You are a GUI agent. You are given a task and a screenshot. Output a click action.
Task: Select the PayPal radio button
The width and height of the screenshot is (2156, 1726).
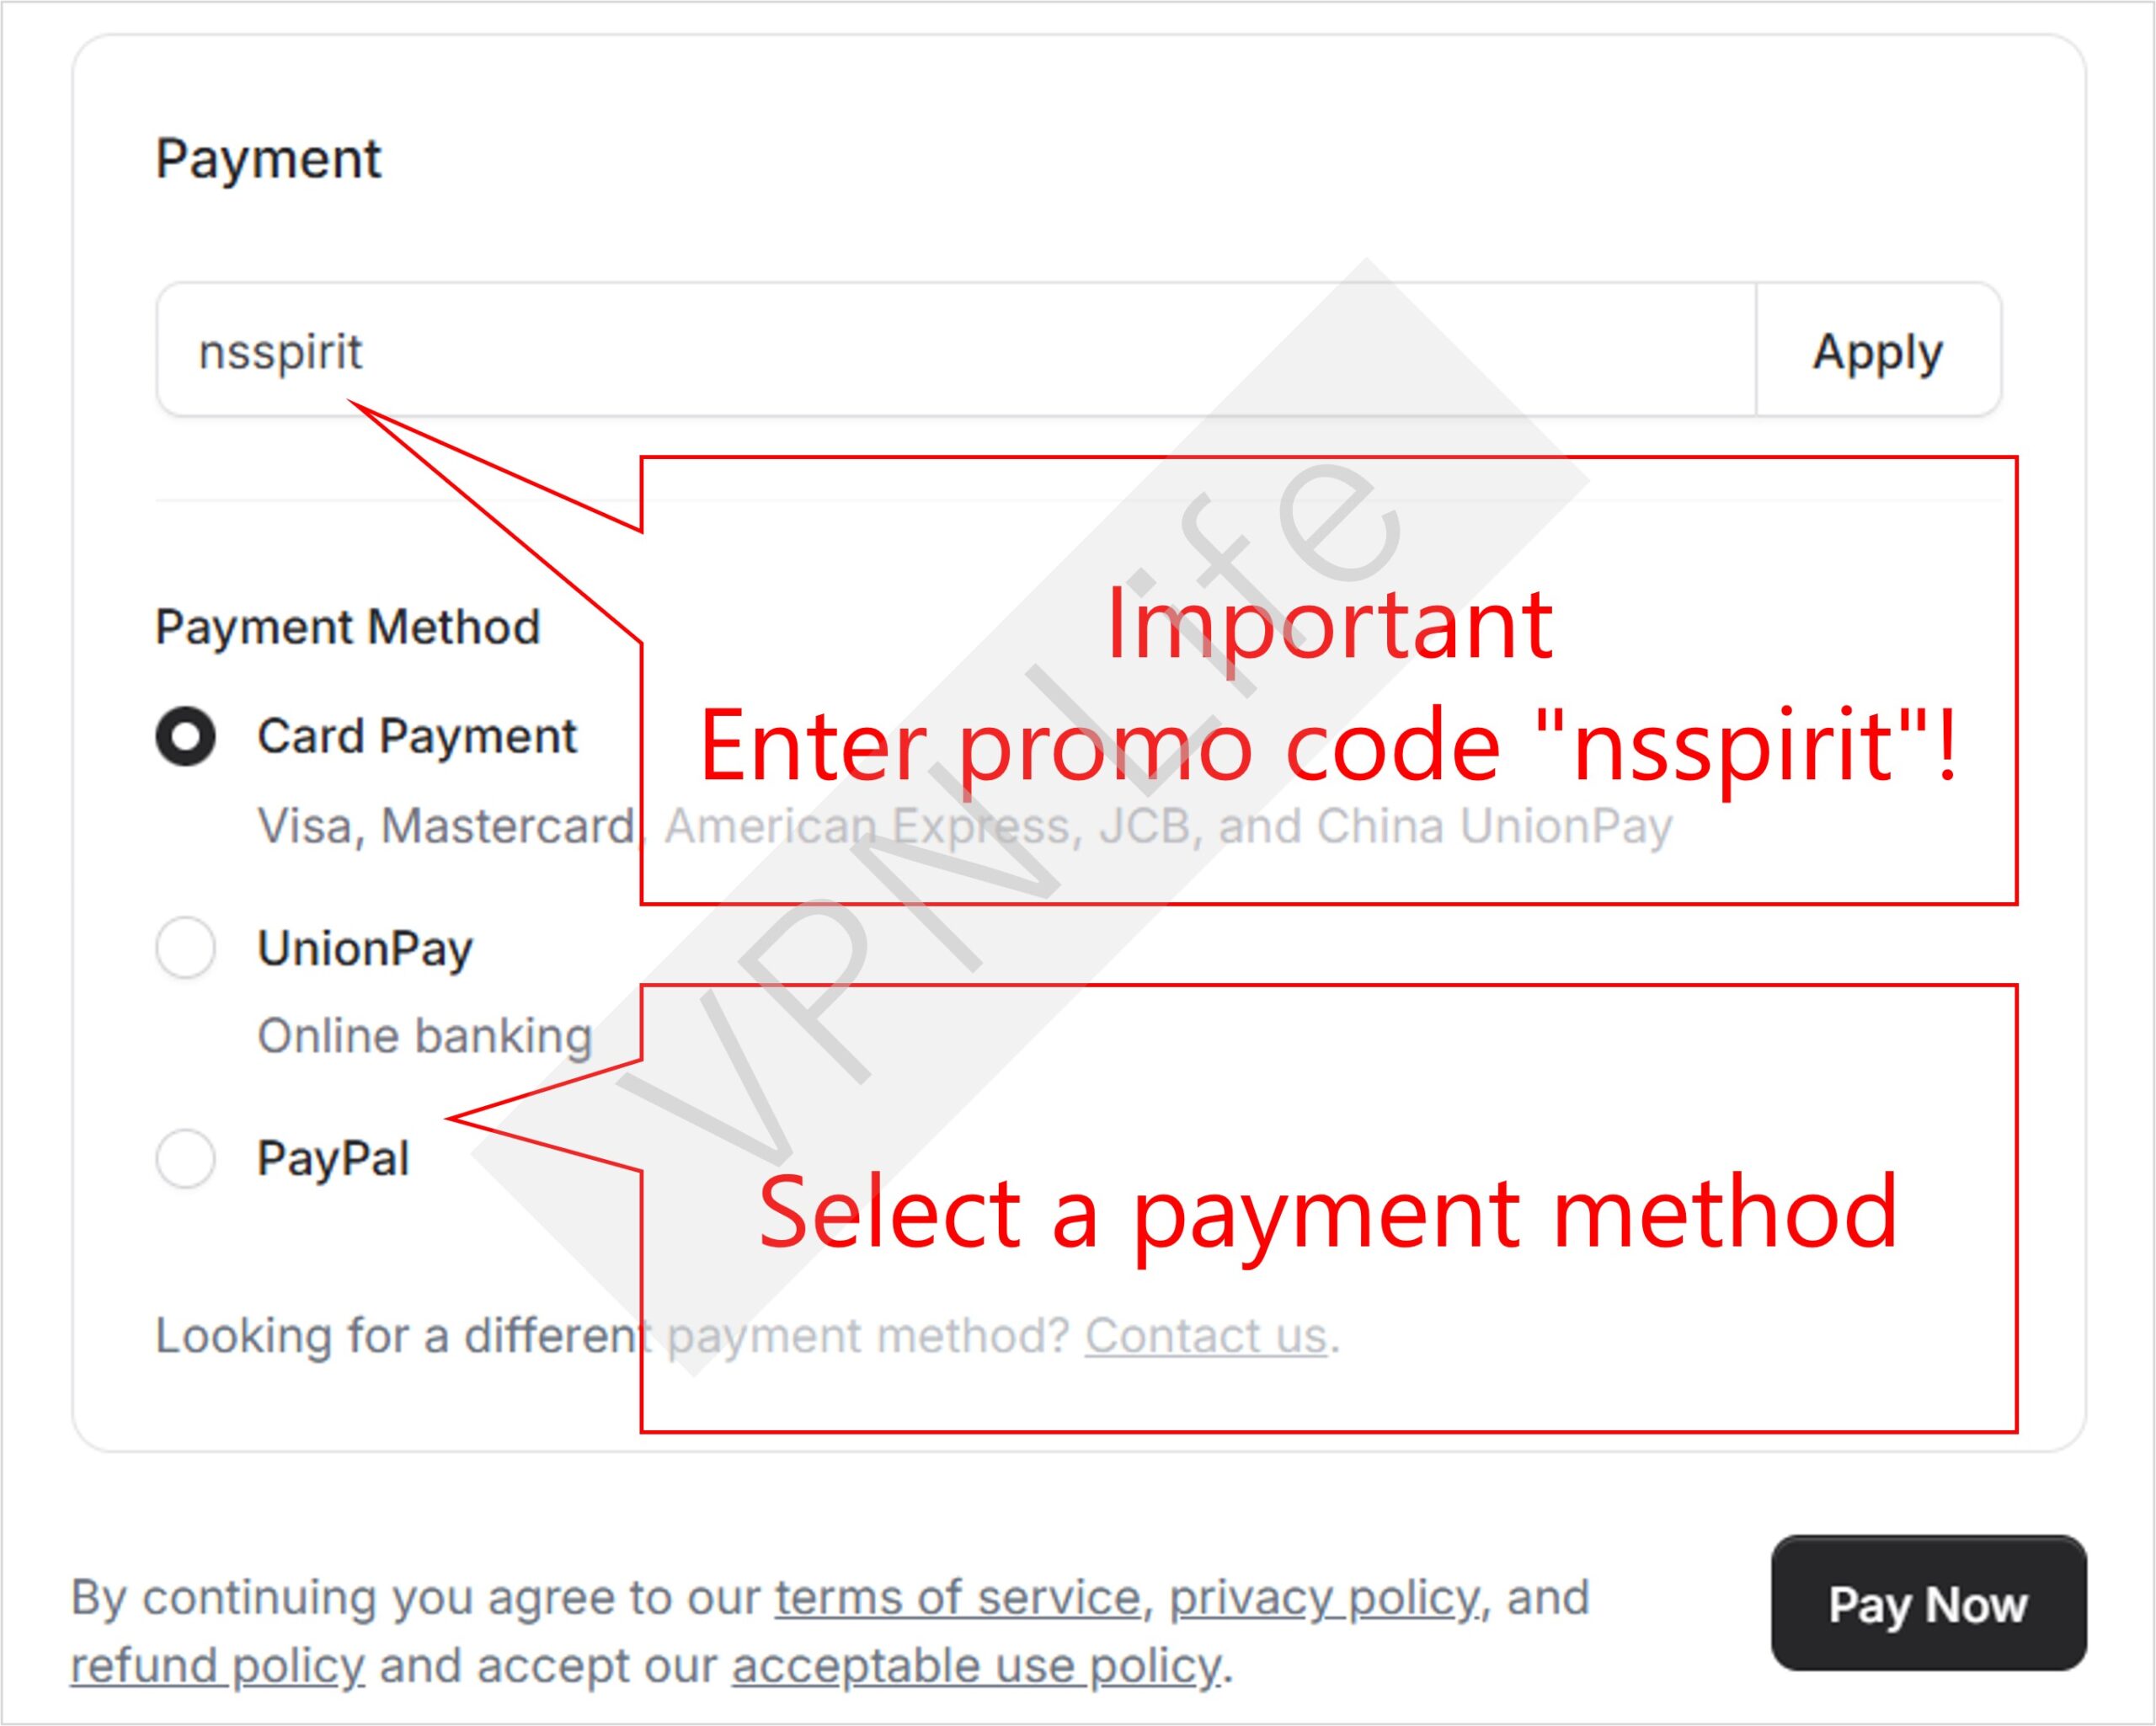(x=186, y=1158)
